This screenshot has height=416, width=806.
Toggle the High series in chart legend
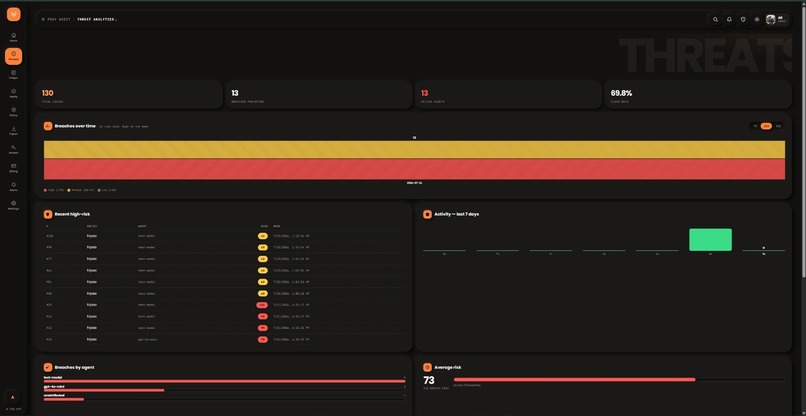pos(54,190)
